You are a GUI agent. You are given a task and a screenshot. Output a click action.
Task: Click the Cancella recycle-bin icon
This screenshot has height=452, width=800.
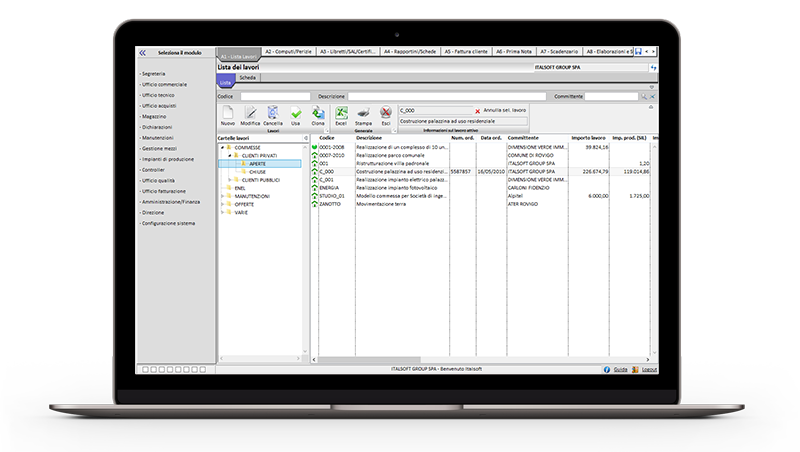(273, 113)
